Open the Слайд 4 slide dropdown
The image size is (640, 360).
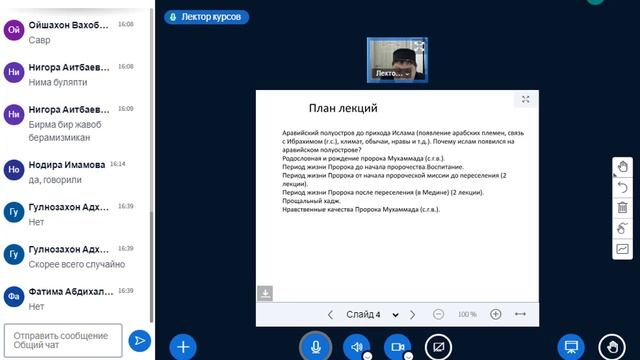click(x=372, y=315)
